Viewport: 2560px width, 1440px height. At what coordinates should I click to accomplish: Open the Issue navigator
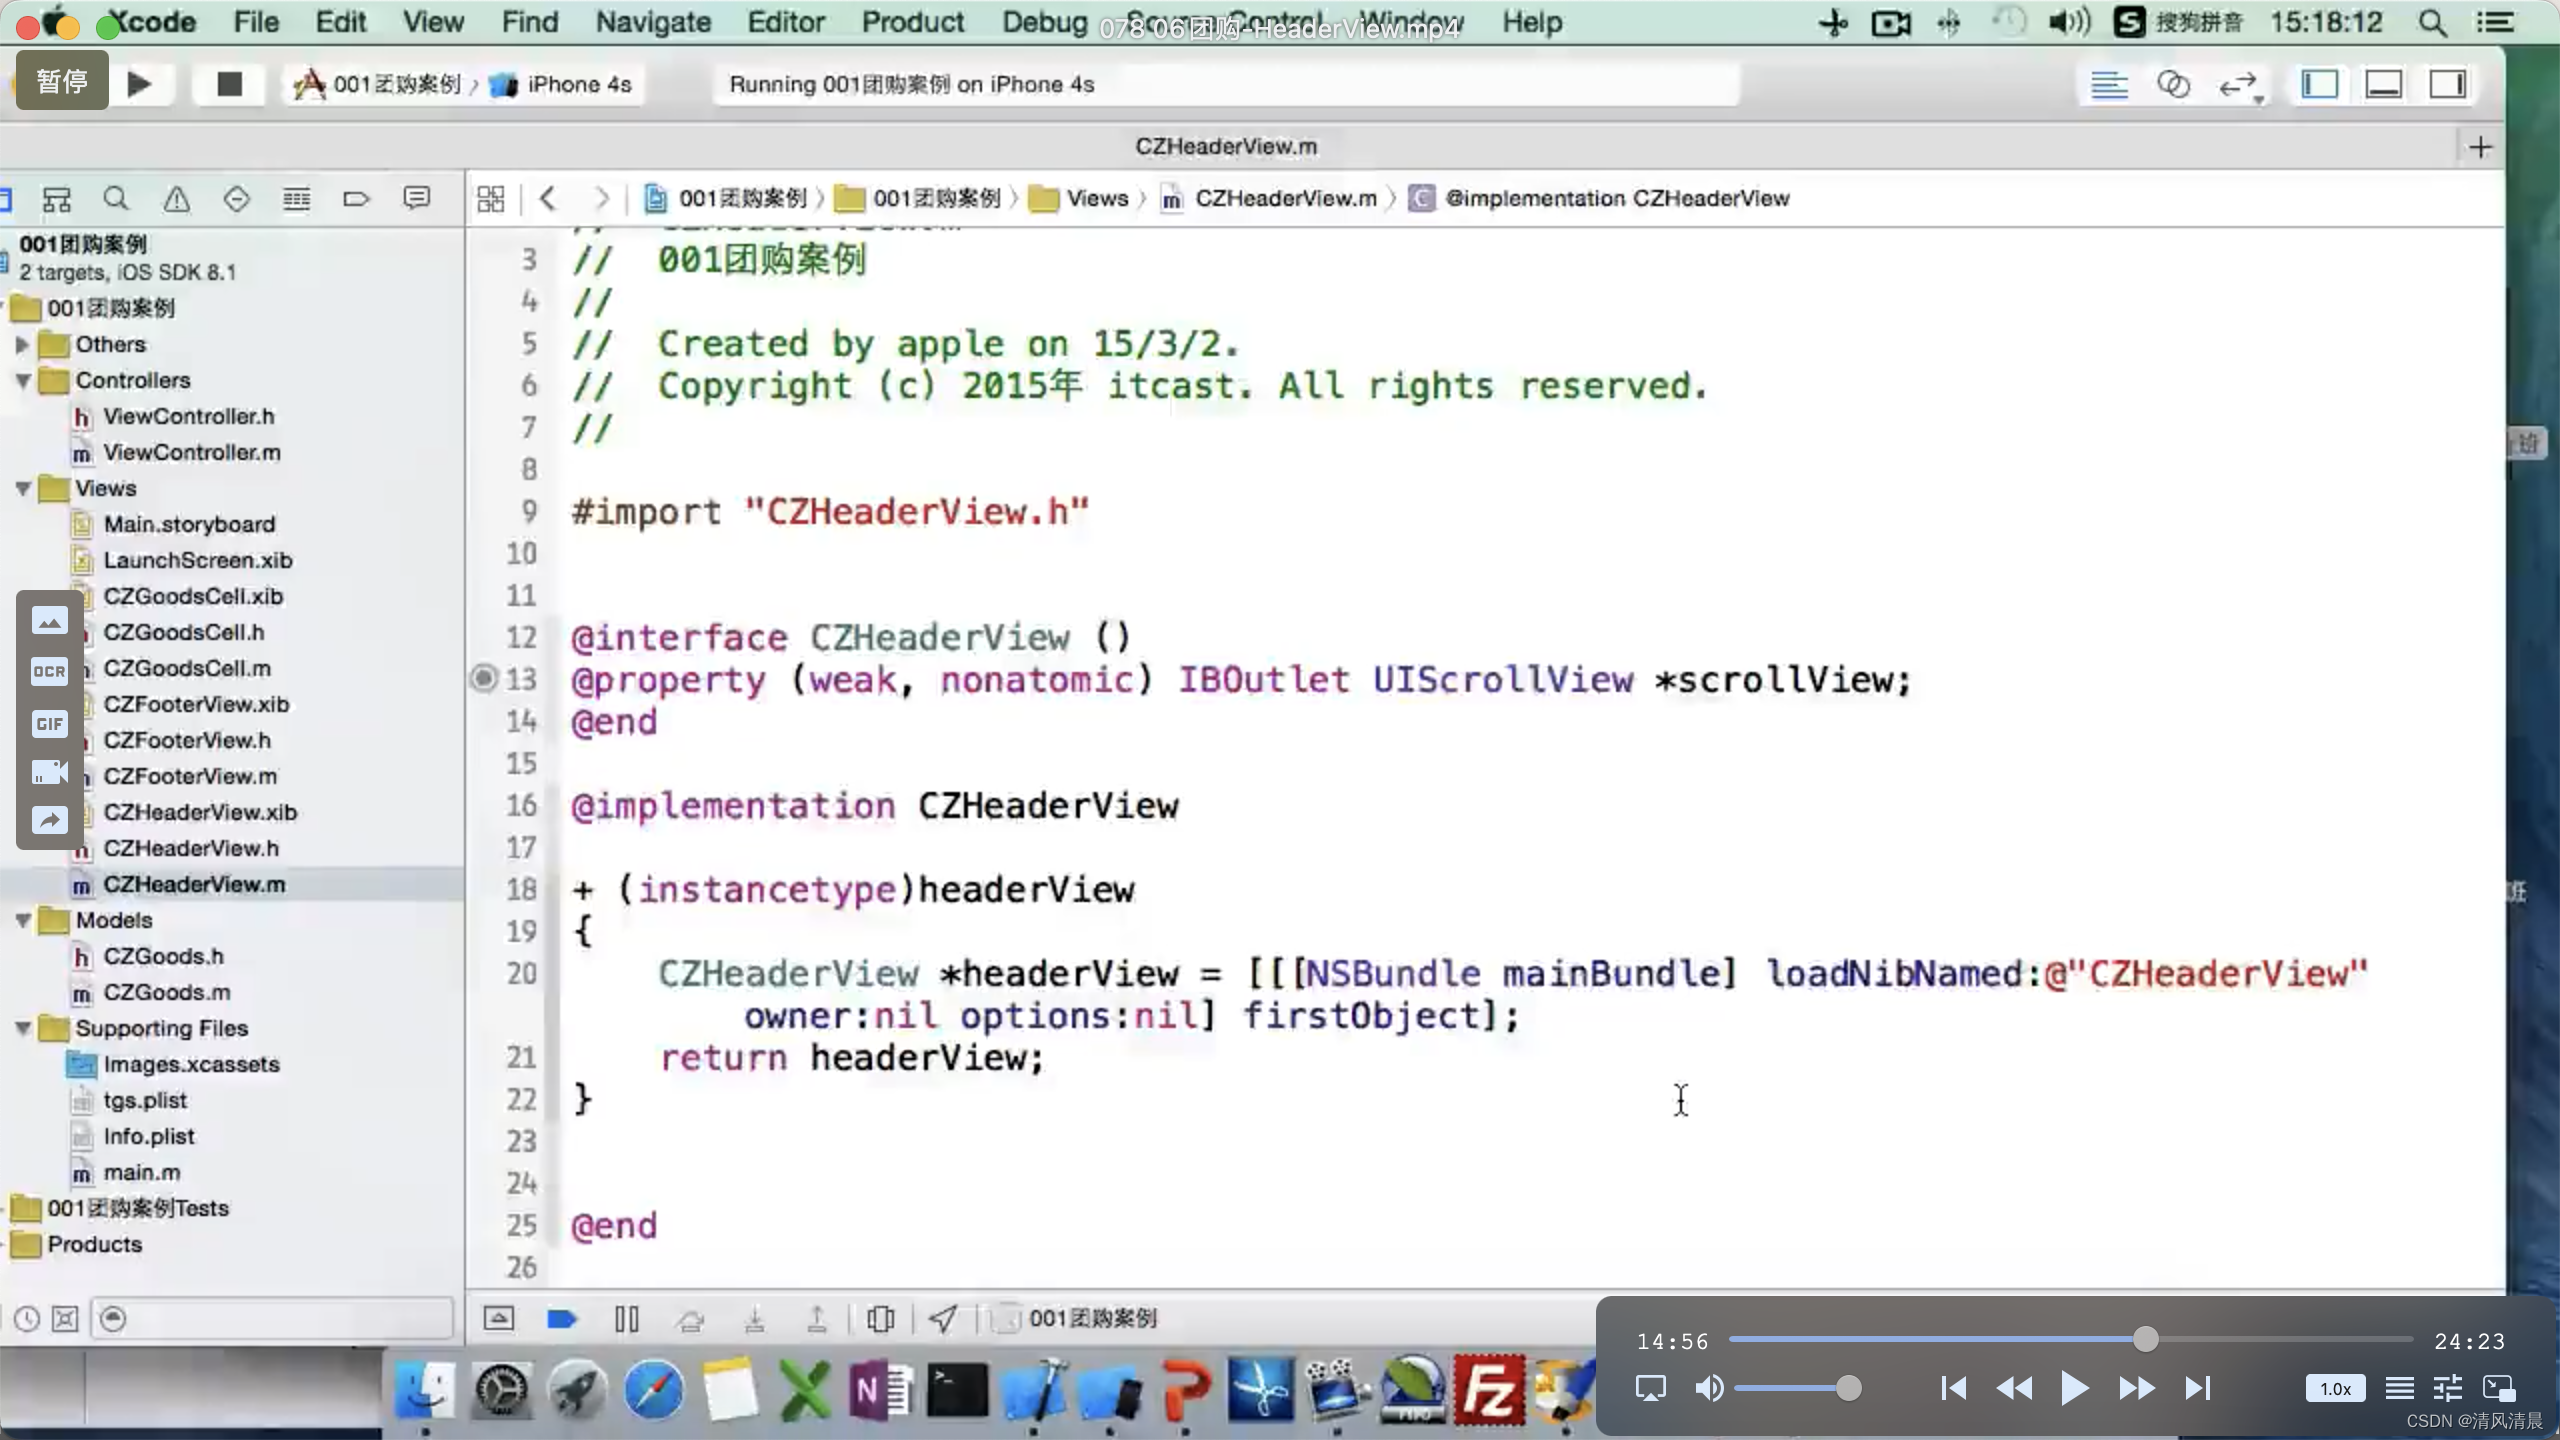pyautogui.click(x=176, y=199)
